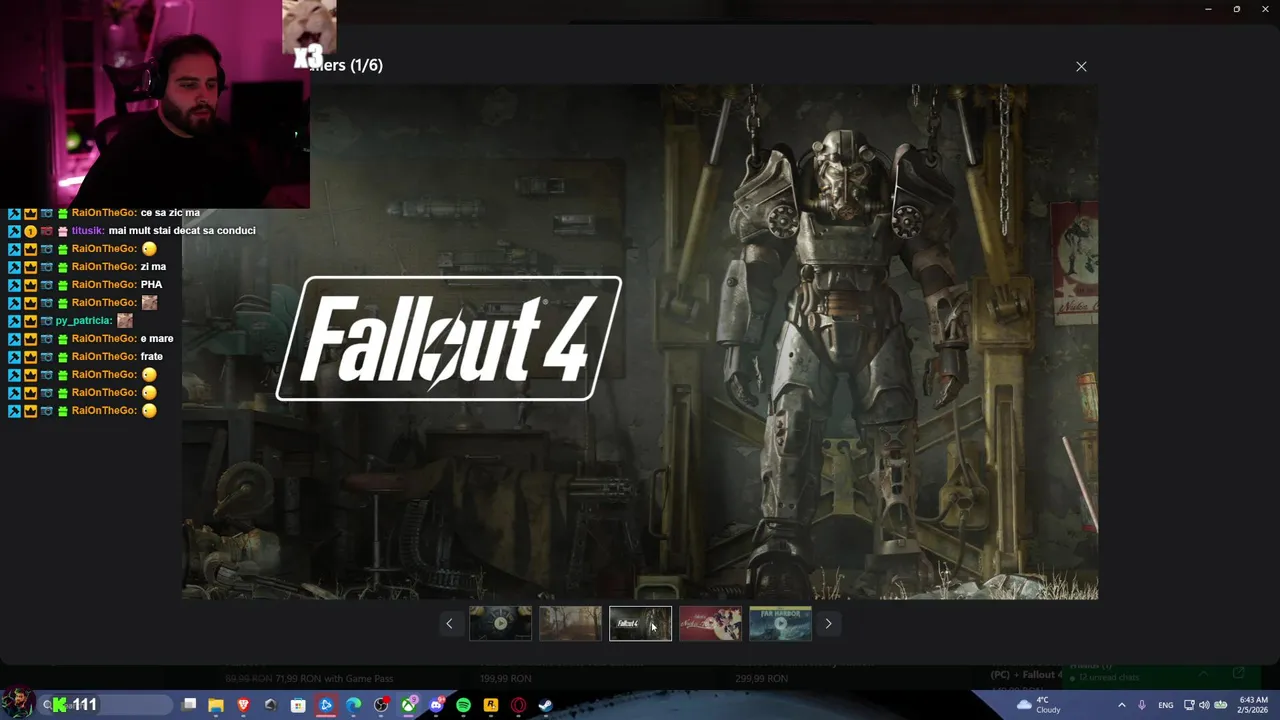Screen dimensions: 1280x720
Task: Click the red-highlighted active taskbar app icon
Action: [x=326, y=705]
